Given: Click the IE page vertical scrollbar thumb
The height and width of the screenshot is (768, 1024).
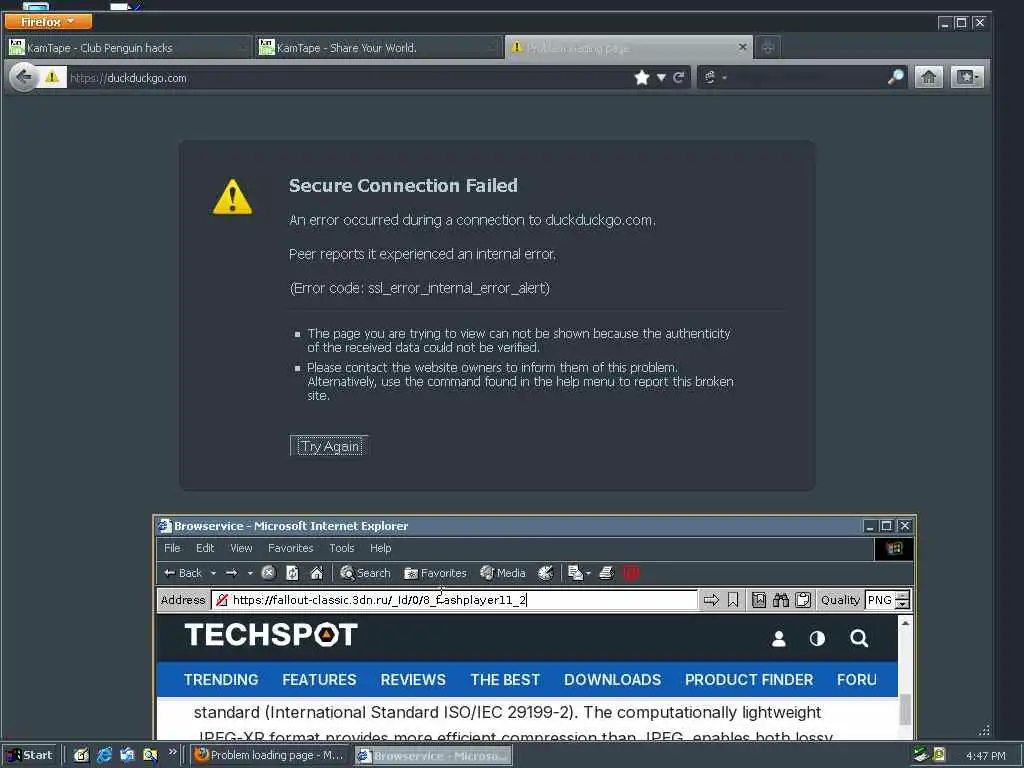Looking at the screenshot, I should click(x=904, y=710).
